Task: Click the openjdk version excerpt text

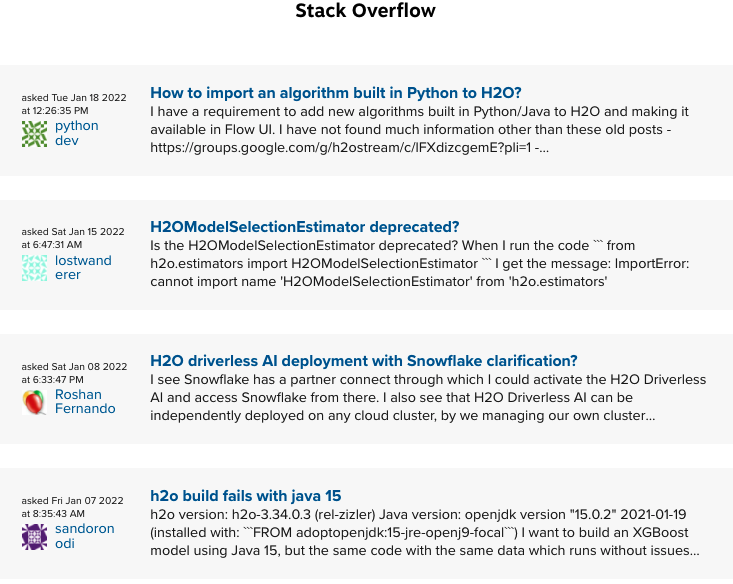Action: tap(424, 533)
